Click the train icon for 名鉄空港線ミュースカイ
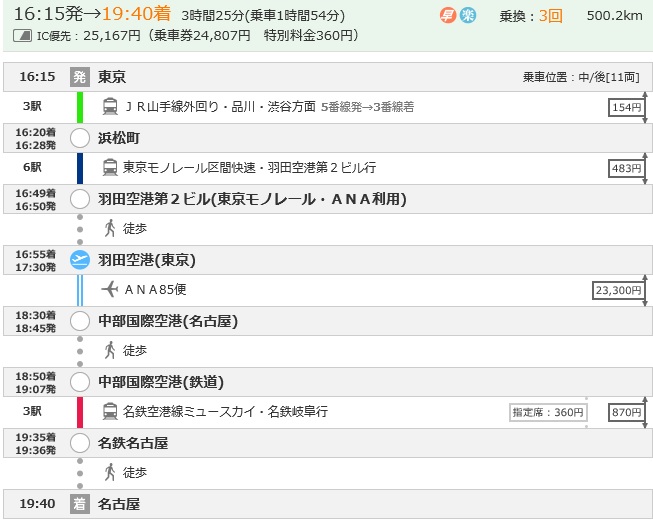Image resolution: width=653 pixels, height=527 pixels. [x=110, y=412]
